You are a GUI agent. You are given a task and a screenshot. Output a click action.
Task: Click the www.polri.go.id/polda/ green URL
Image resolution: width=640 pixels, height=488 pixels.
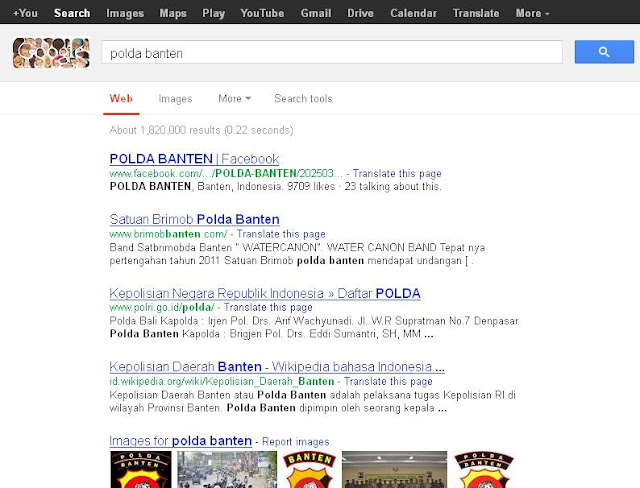click(x=162, y=307)
